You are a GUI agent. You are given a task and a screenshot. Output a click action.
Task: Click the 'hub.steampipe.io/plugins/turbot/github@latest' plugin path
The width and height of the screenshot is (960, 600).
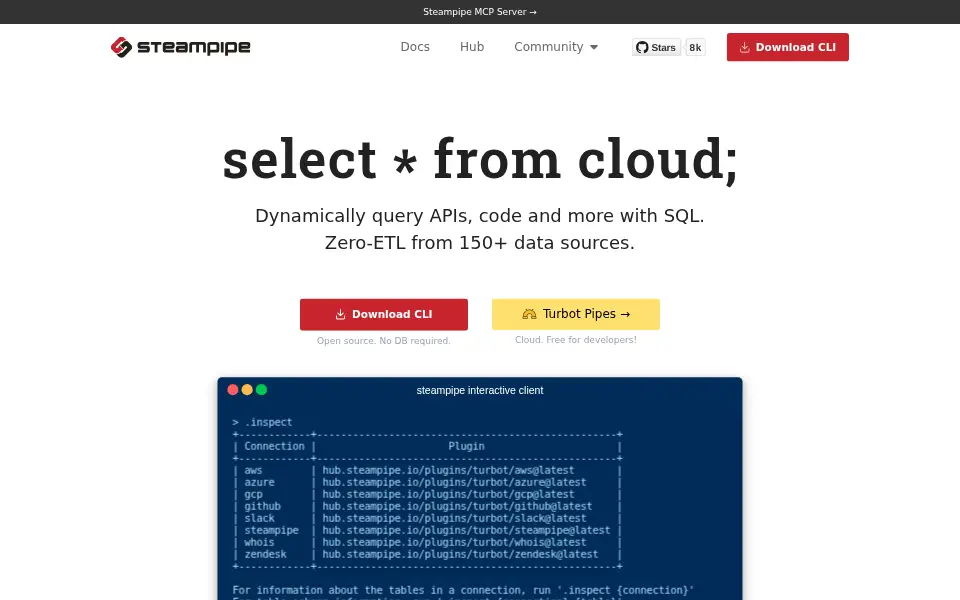458,506
